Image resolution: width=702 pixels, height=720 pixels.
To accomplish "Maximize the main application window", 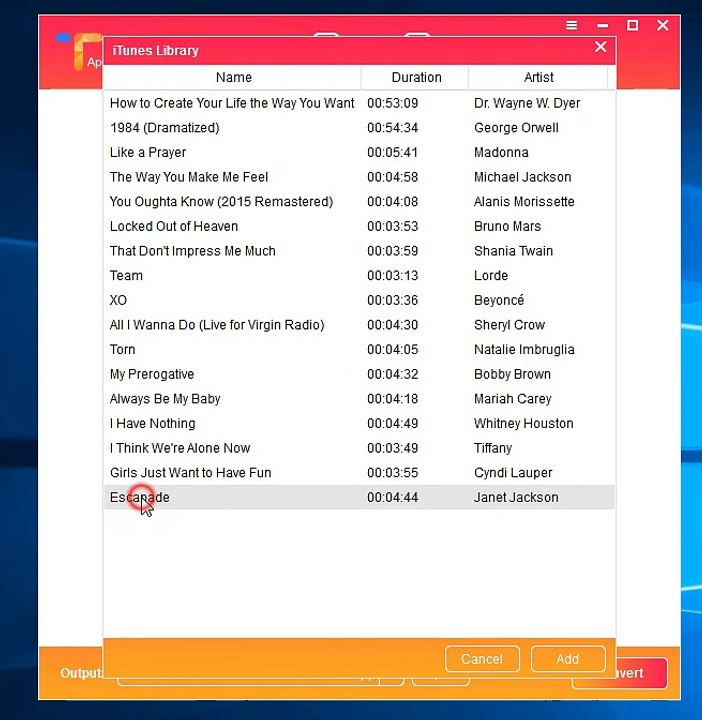I will (633, 25).
